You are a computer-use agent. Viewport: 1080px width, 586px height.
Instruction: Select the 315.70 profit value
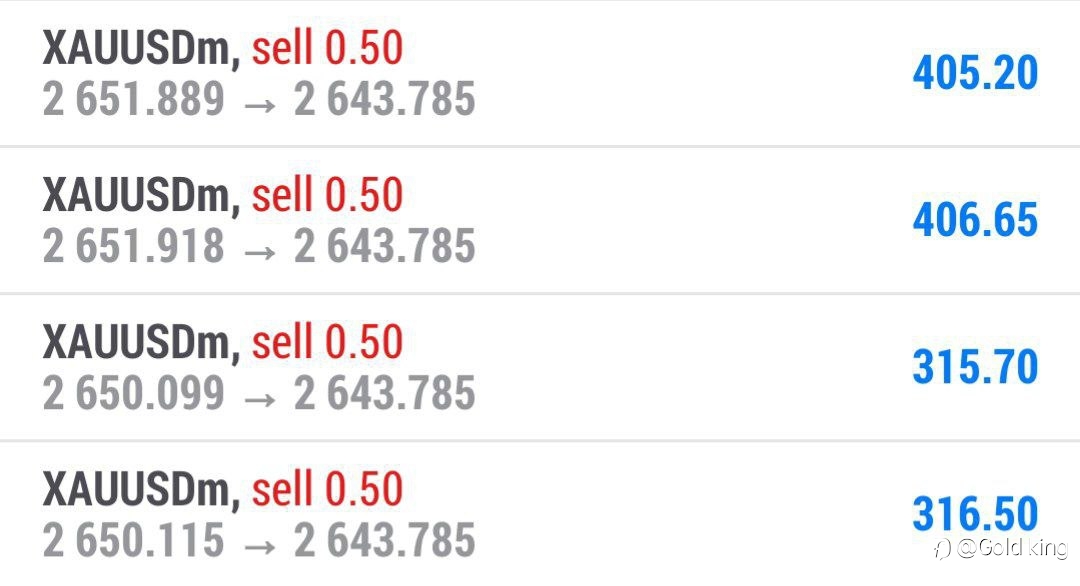tap(975, 366)
